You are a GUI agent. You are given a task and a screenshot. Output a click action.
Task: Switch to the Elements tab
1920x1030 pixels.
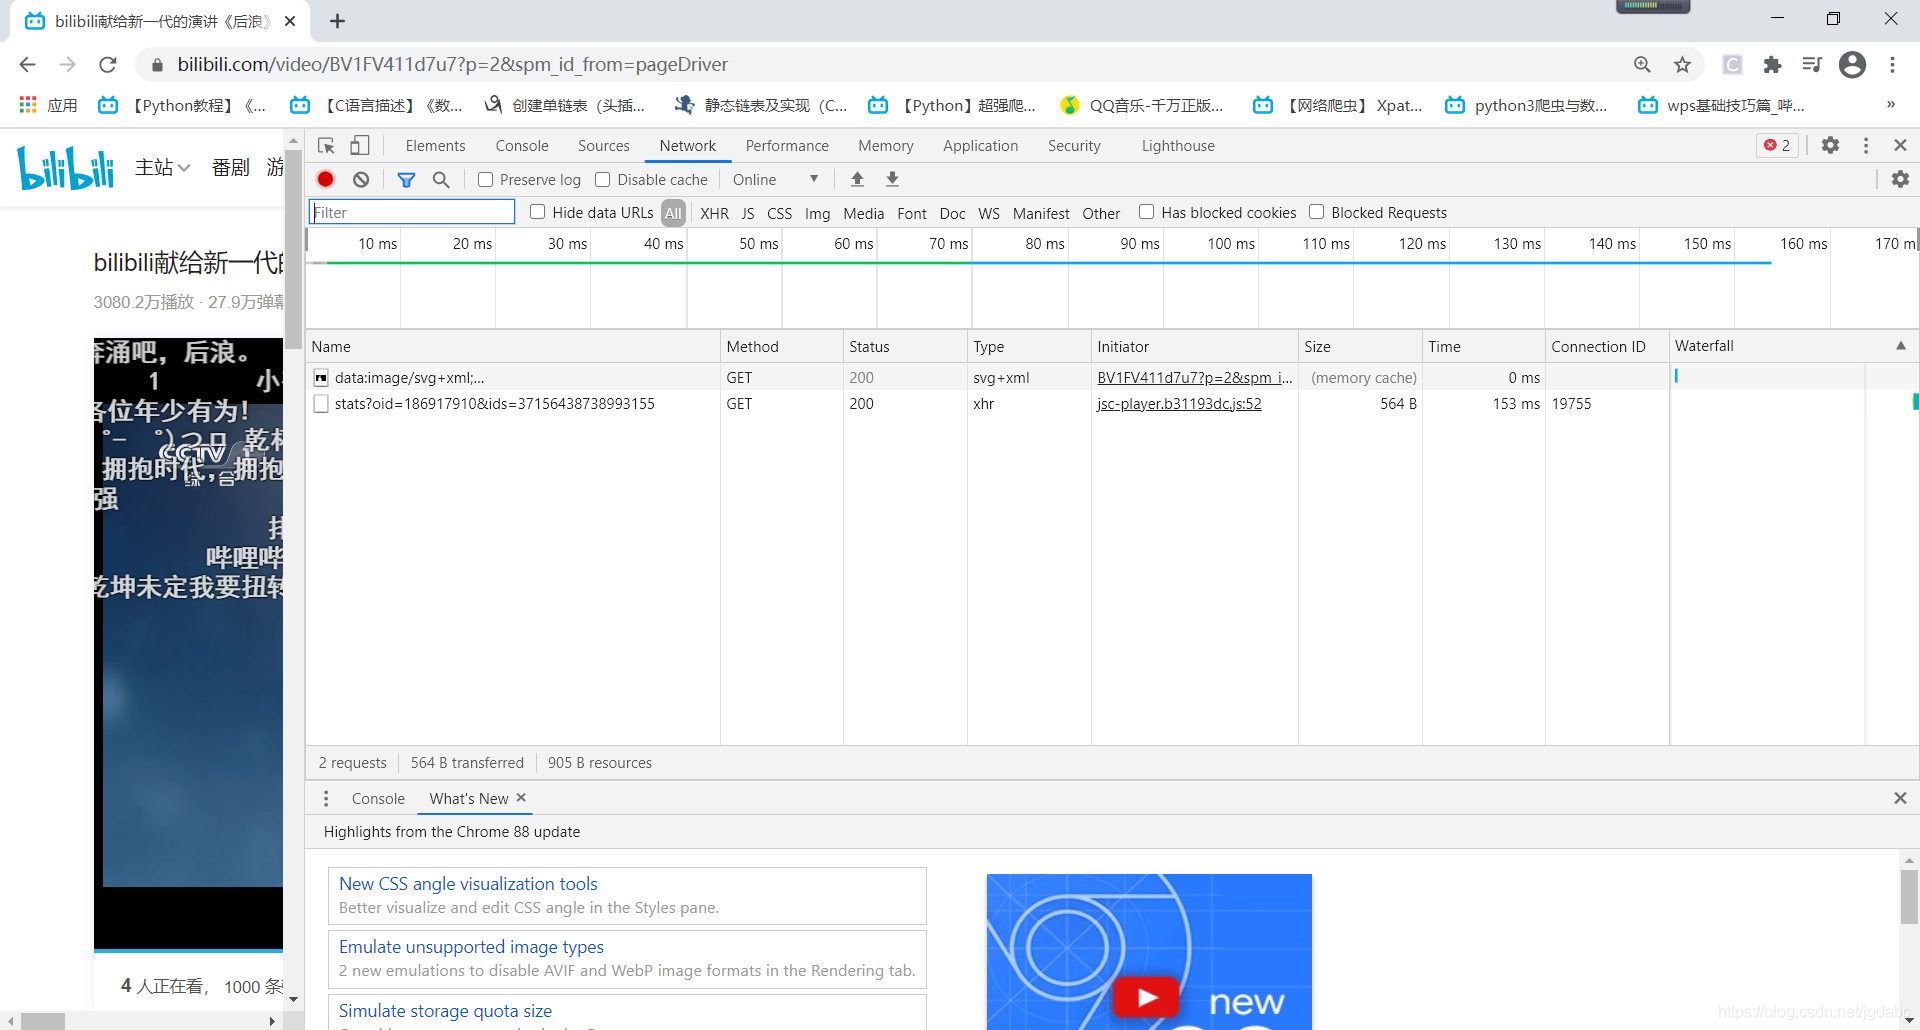pyautogui.click(x=435, y=146)
